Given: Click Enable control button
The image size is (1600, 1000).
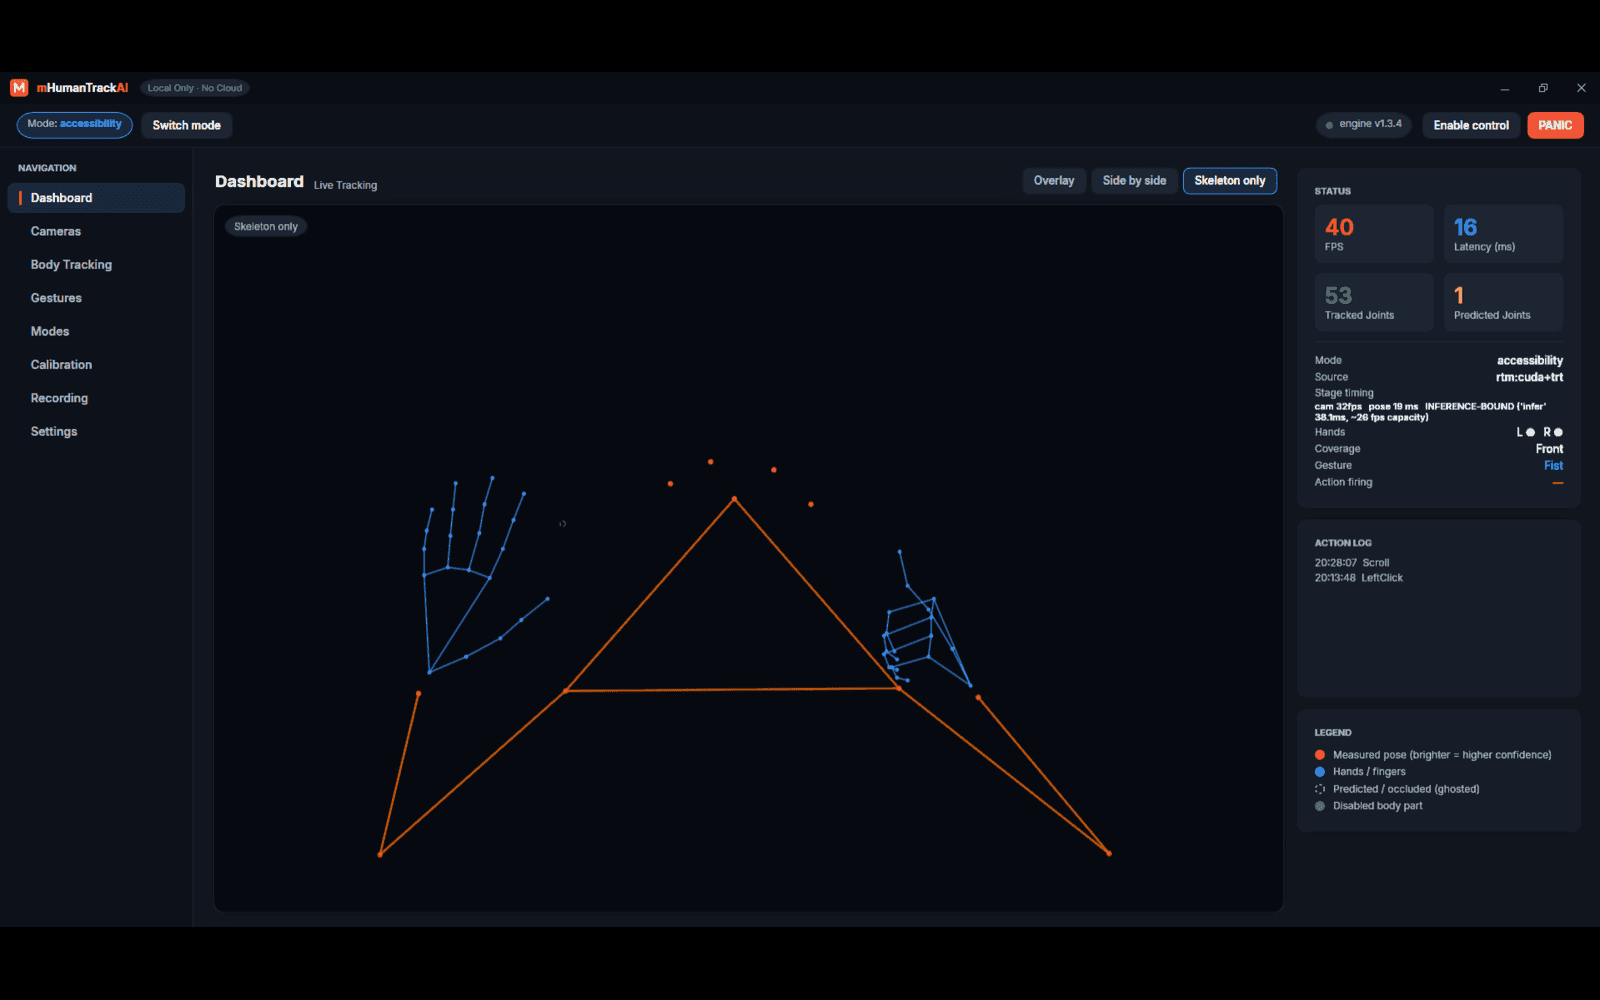Looking at the screenshot, I should [x=1471, y=125].
